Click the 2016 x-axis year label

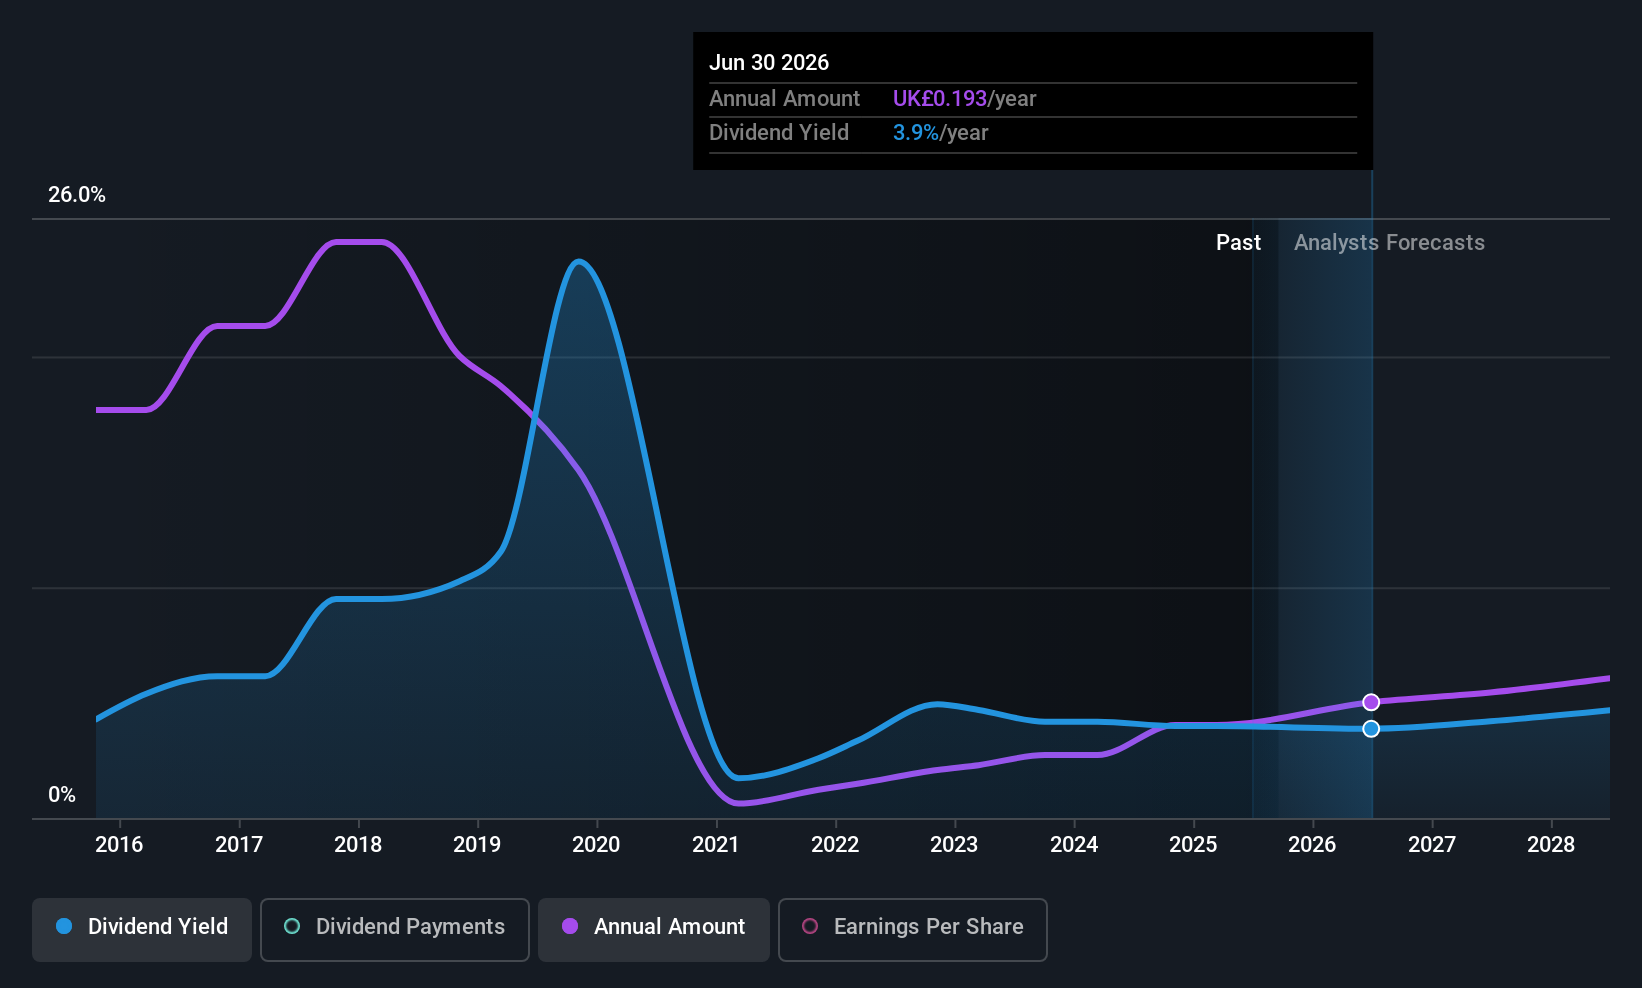119,845
